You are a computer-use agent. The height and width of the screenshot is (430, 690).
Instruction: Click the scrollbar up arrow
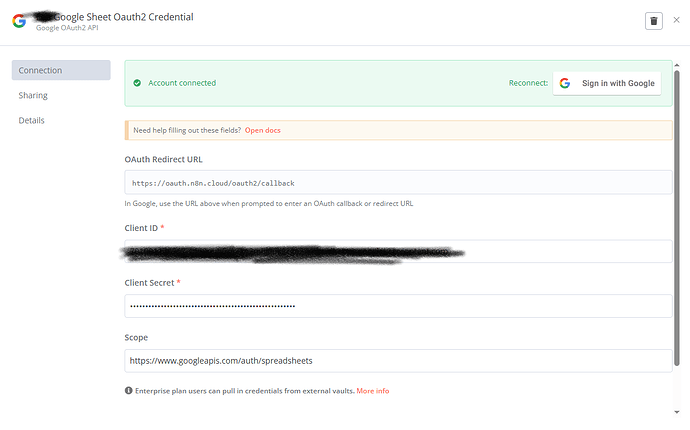click(677, 65)
